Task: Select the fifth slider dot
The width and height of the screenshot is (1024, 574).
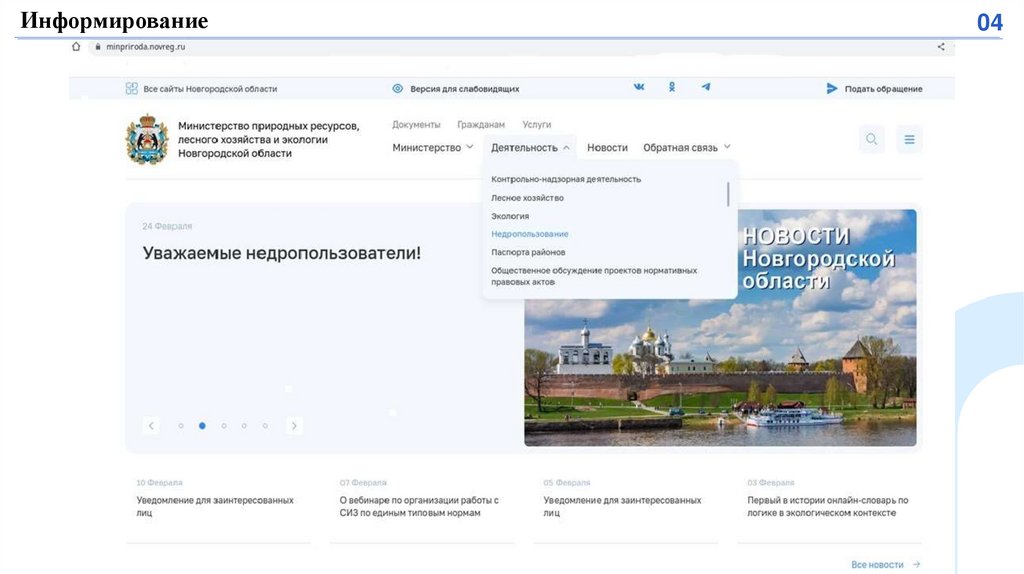Action: coord(265,426)
